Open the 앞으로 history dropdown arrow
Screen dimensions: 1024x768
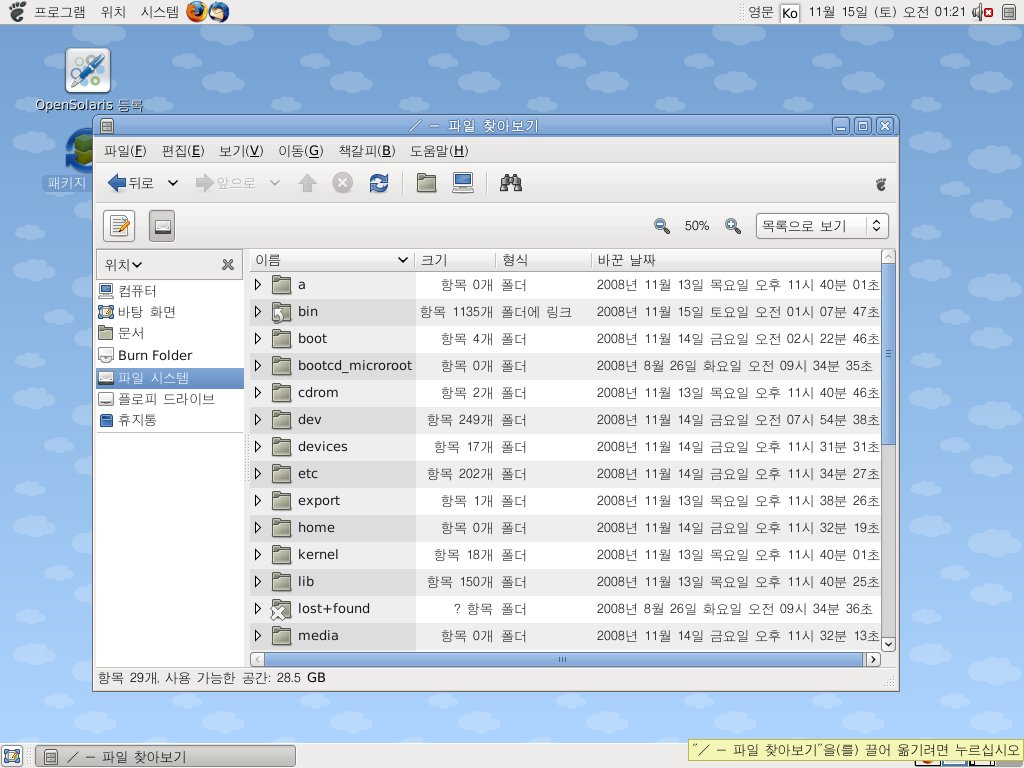pos(275,183)
